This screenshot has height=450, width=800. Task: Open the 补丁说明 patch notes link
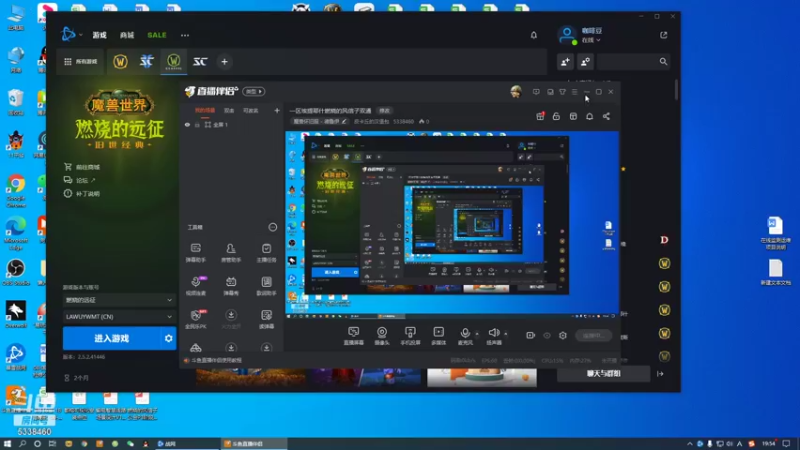pos(82,193)
